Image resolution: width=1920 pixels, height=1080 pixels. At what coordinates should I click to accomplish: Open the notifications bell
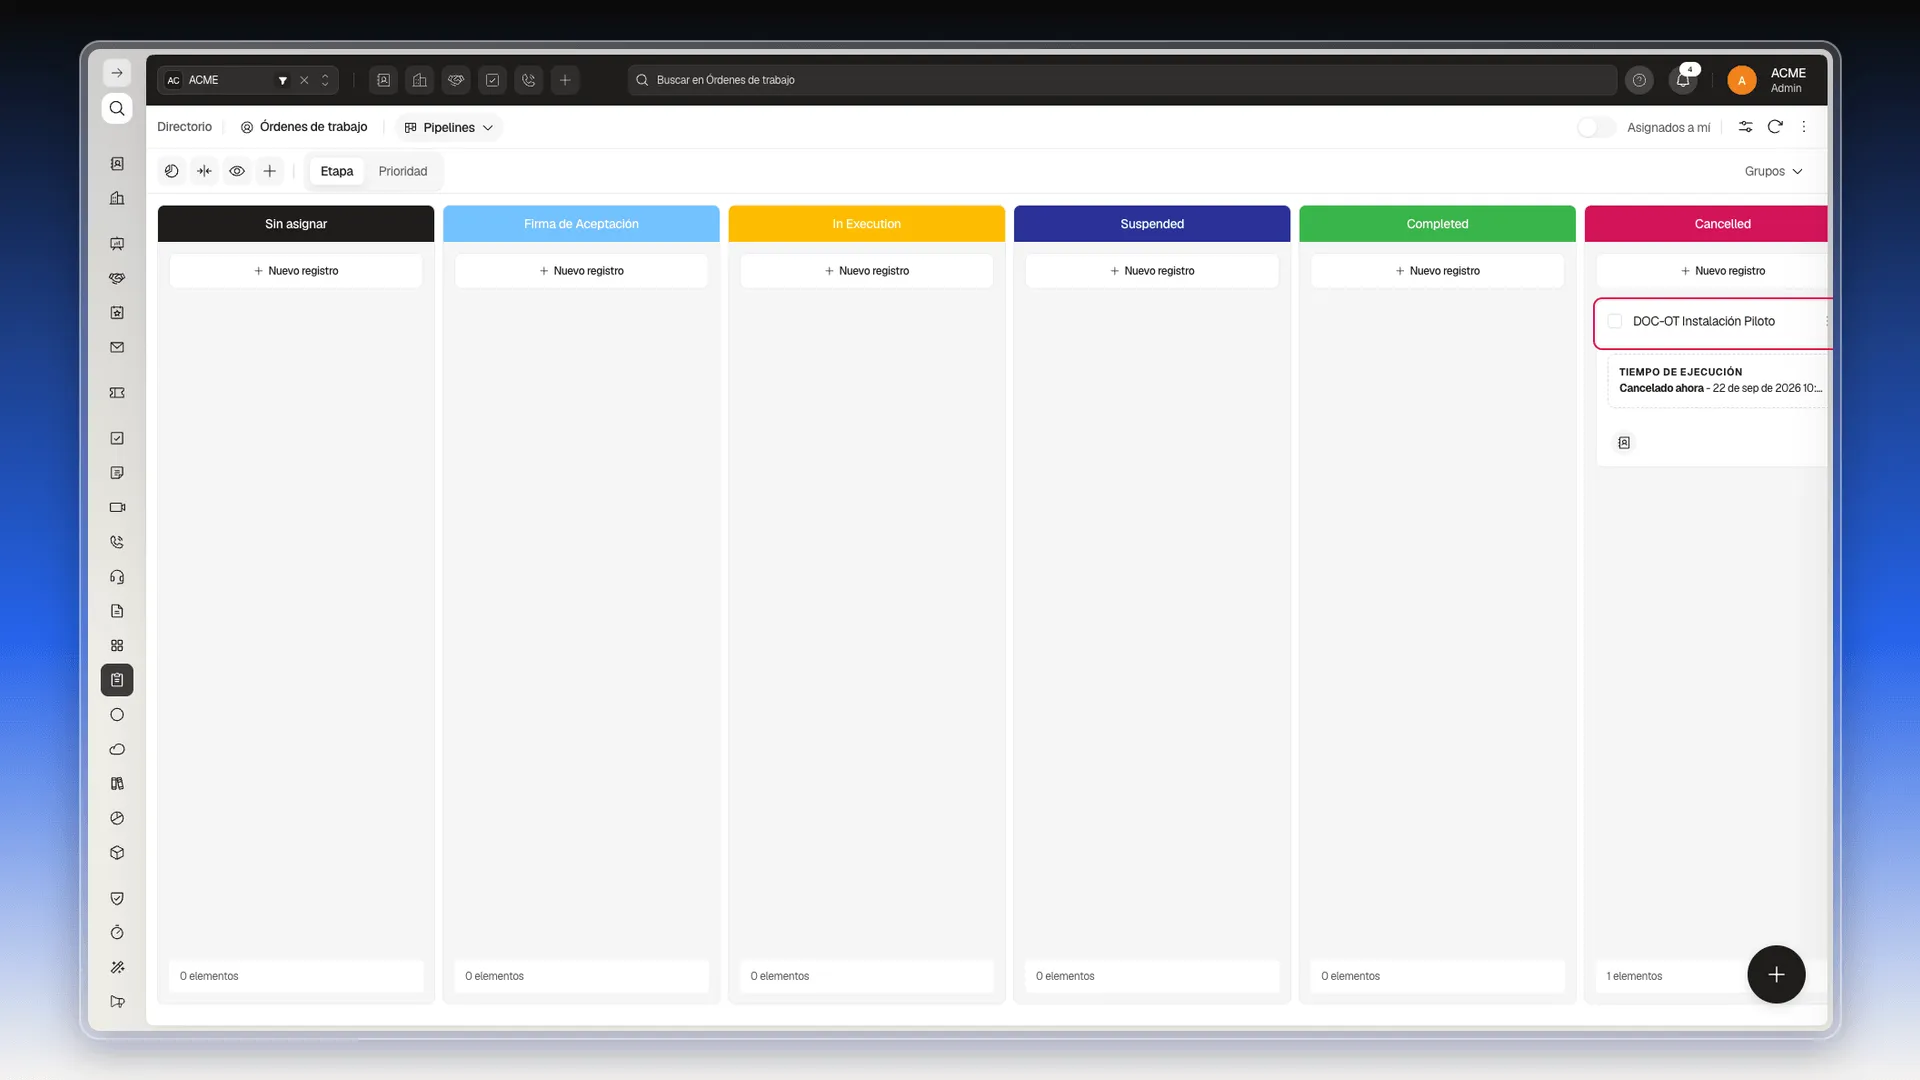(1683, 80)
